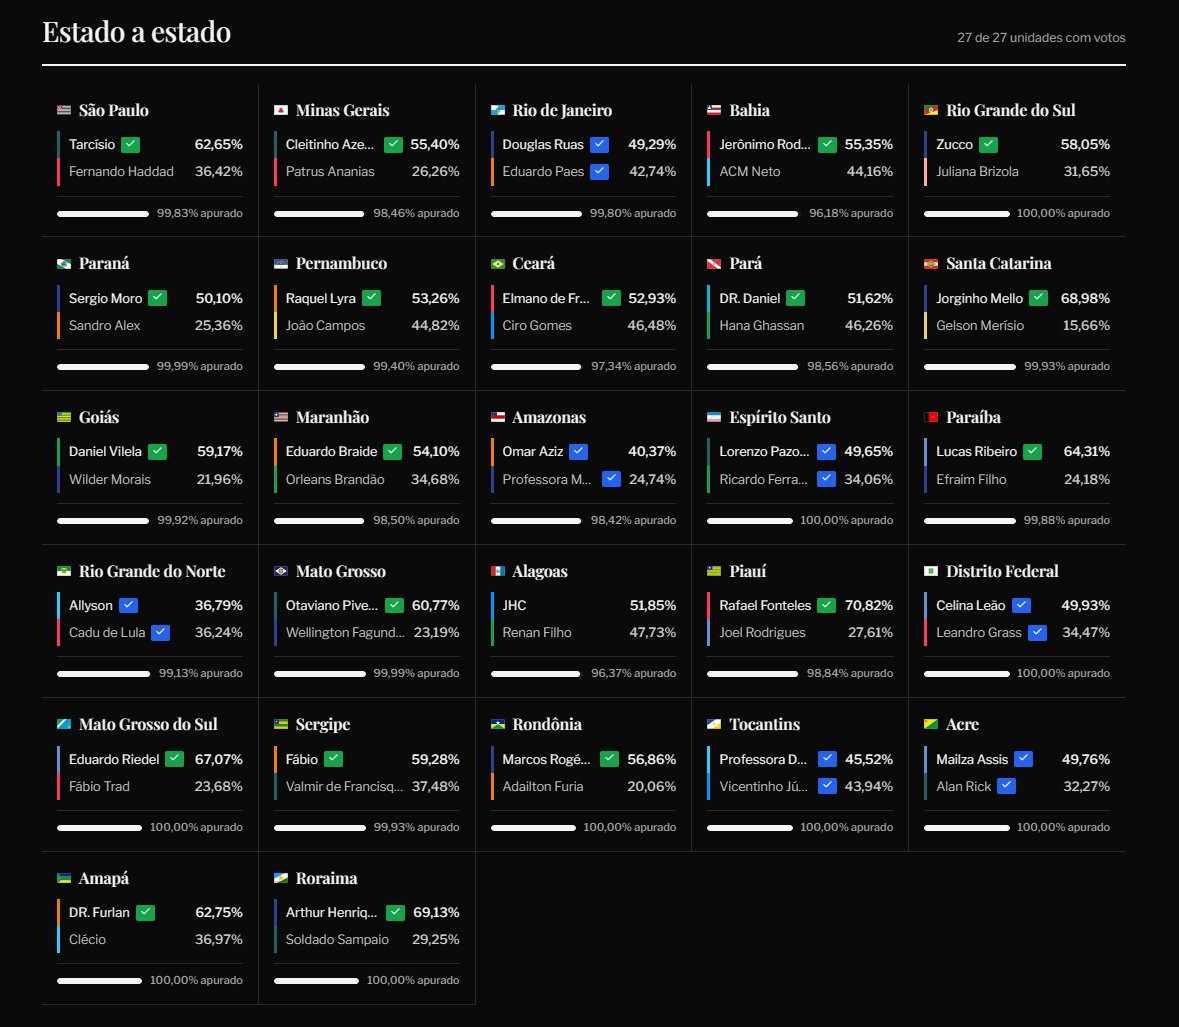This screenshot has width=1179, height=1027.
Task: Select candidate name Renan Filho
Action: click(537, 632)
